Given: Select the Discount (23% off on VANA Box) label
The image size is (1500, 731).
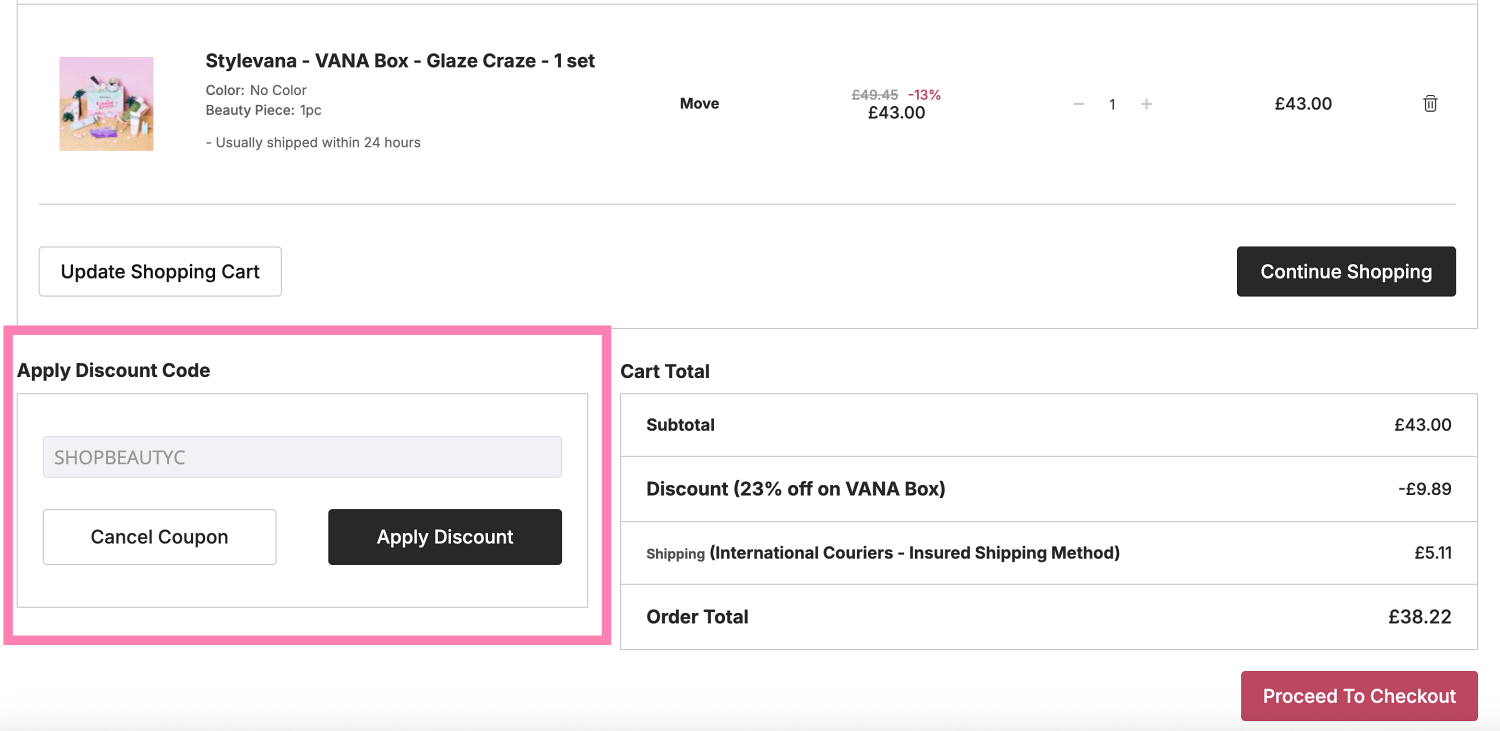Looking at the screenshot, I should [796, 489].
